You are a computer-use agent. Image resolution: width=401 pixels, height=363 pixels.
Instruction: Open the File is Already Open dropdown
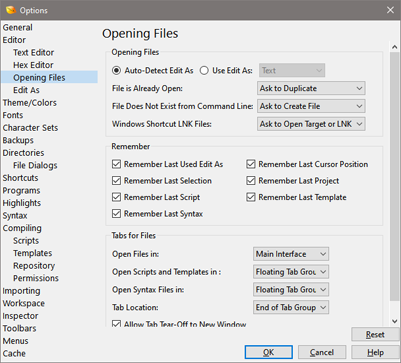tap(311, 88)
